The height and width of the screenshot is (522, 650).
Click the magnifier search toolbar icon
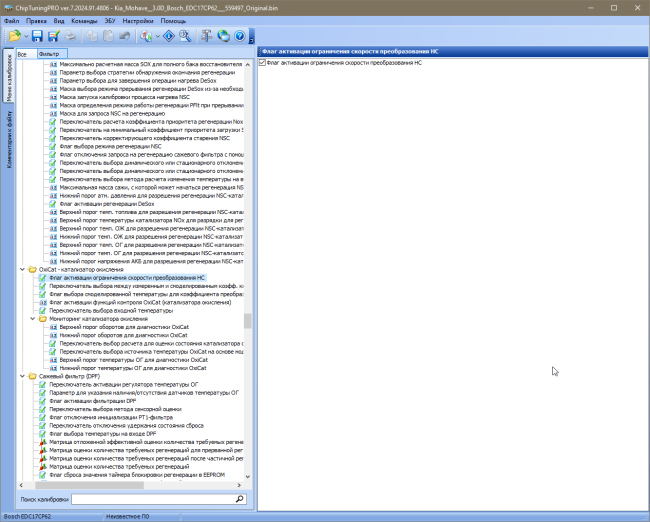tap(185, 36)
